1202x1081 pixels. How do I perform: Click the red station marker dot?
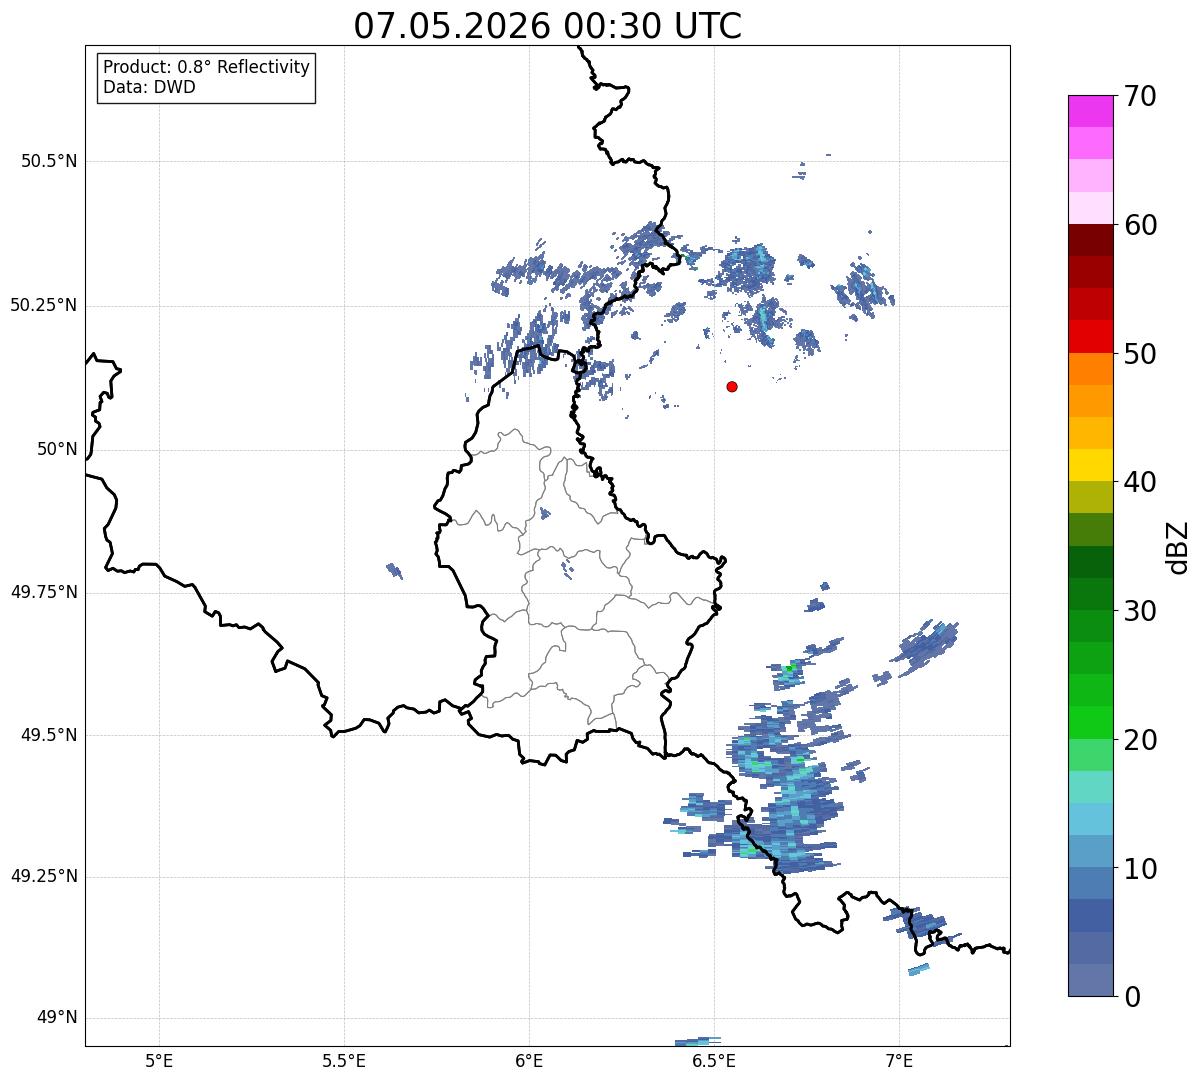[732, 386]
